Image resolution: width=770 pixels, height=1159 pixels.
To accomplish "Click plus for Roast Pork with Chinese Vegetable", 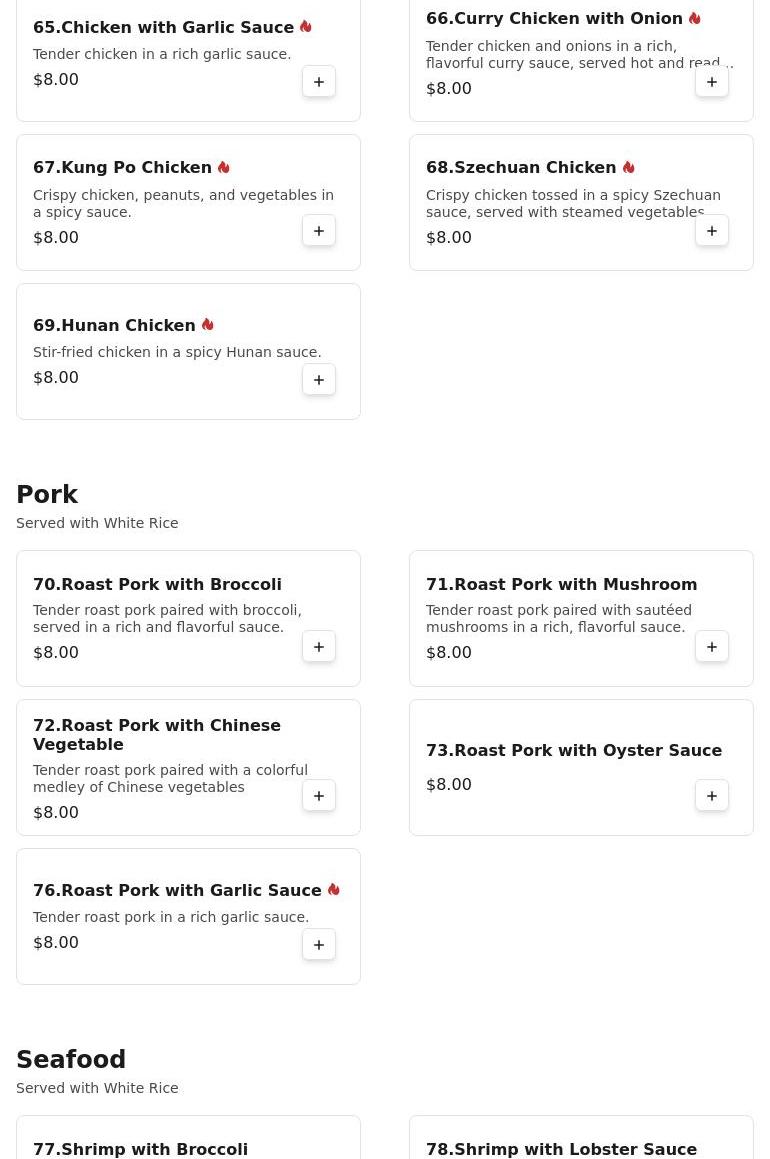I will point(319,796).
